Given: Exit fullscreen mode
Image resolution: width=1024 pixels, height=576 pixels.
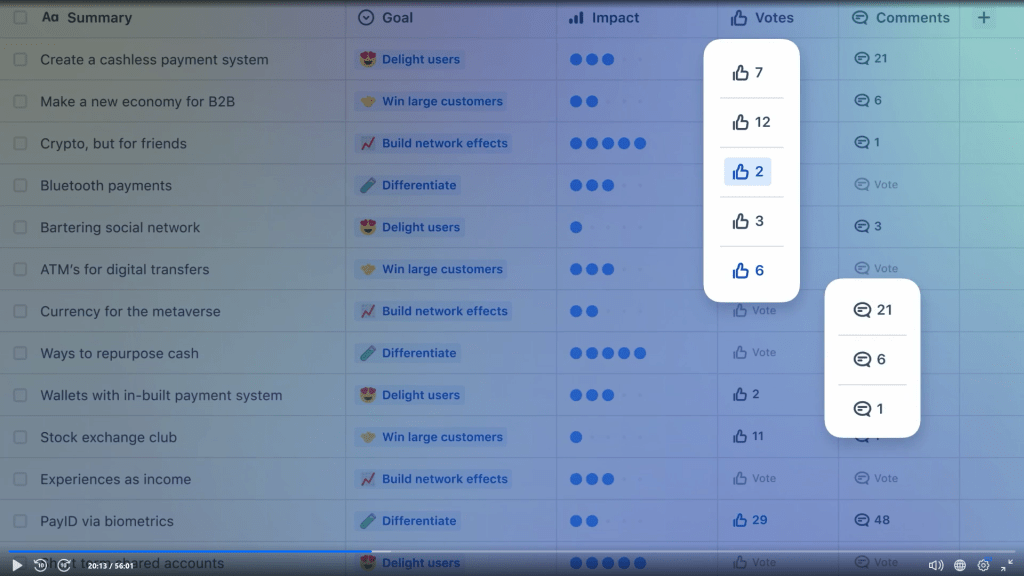Looking at the screenshot, I should [x=1007, y=565].
